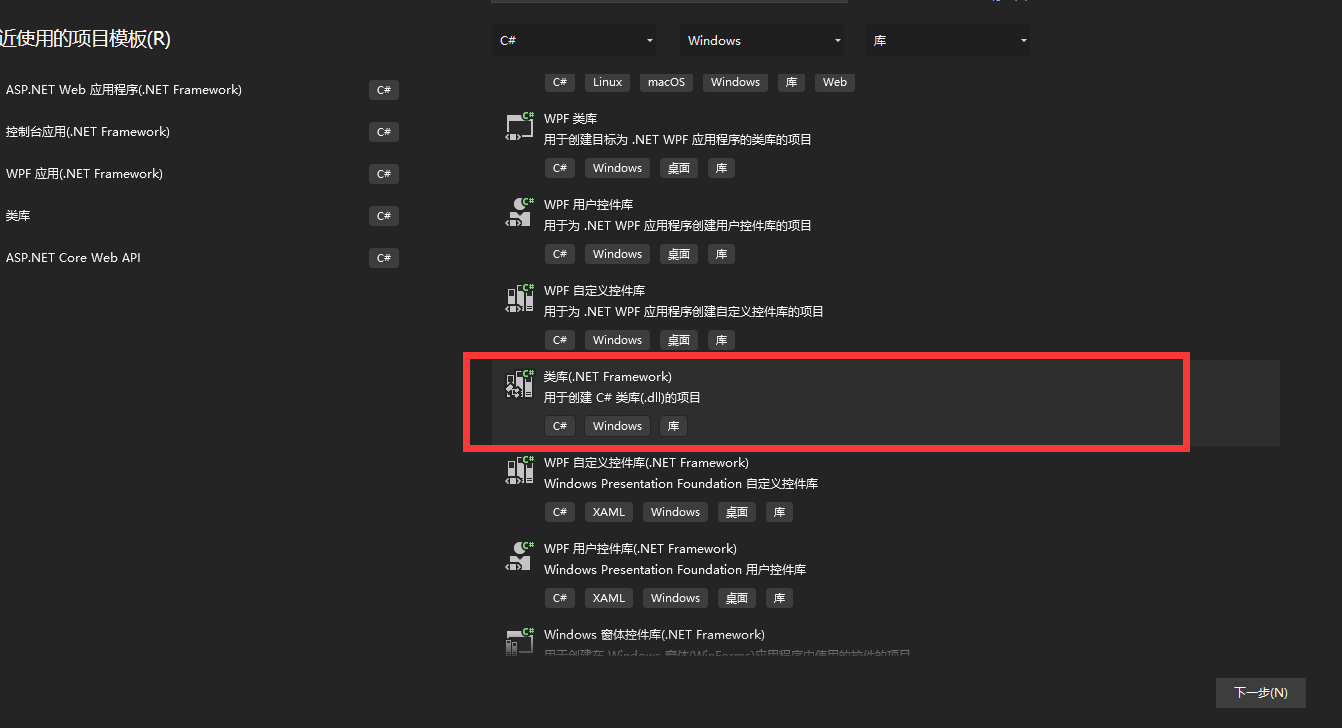The width and height of the screenshot is (1342, 728).
Task: Click the 桌面 tag under WPF 类库
Action: pos(679,168)
